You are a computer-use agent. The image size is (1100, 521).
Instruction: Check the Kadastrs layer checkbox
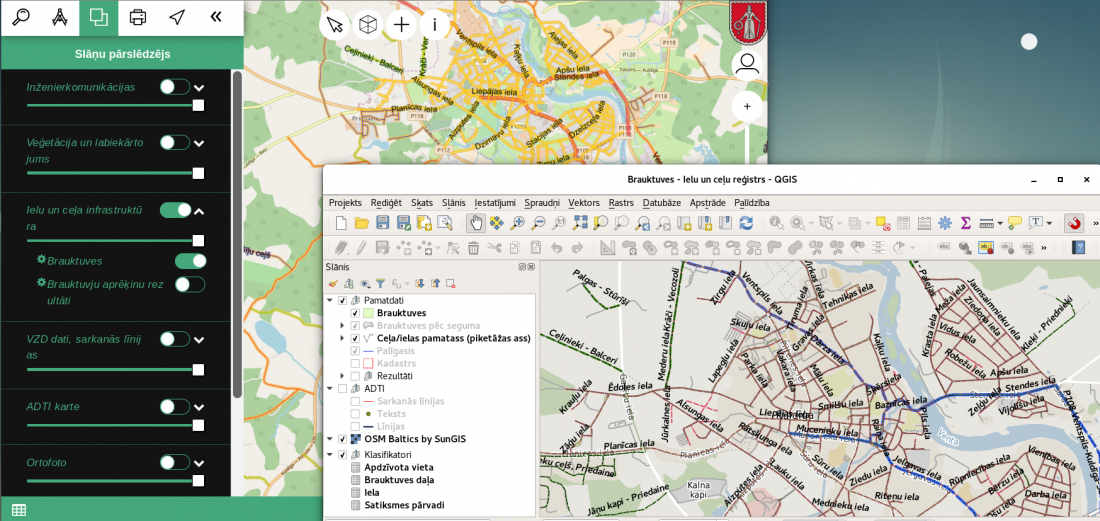pos(355,363)
